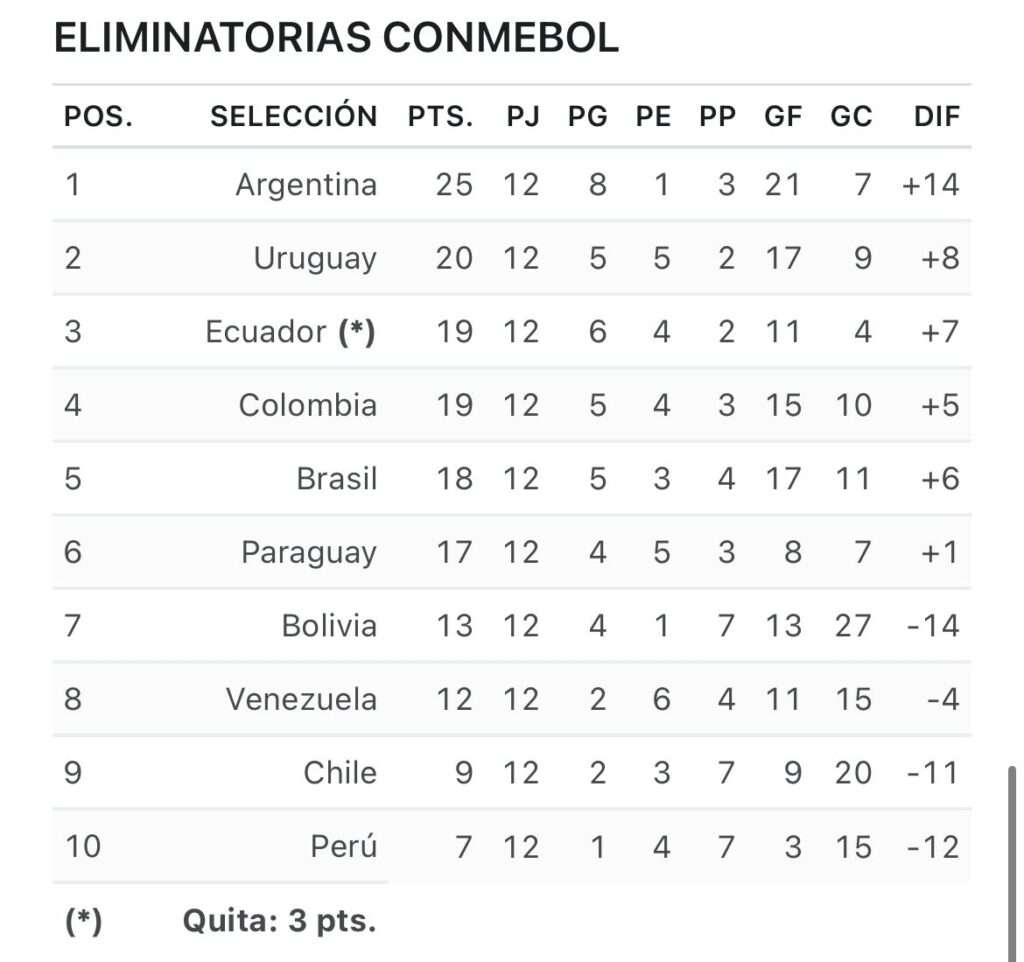Image resolution: width=1024 pixels, height=962 pixels.
Task: Select the Uruguay row label
Action: click(315, 258)
